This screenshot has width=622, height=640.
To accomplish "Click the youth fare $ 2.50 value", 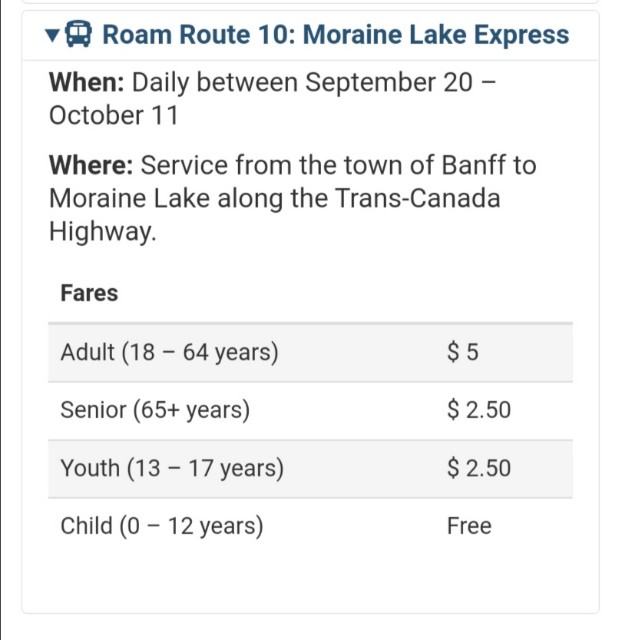I will (x=479, y=468).
